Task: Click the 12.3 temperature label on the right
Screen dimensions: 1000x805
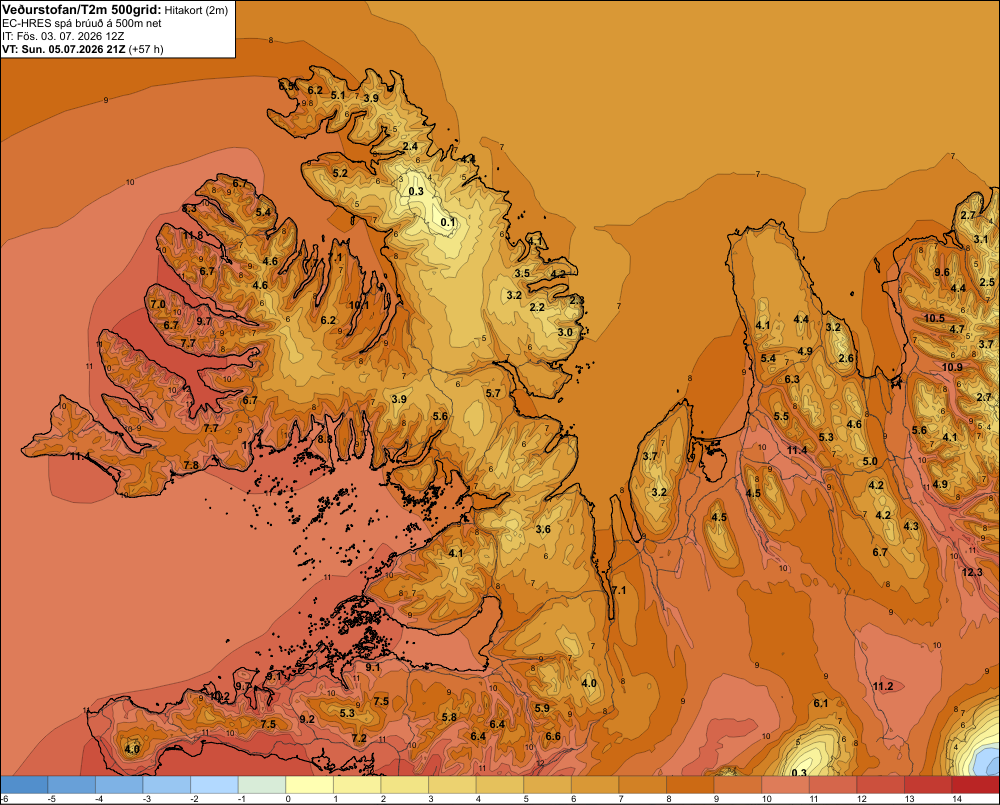Action: coord(972,572)
